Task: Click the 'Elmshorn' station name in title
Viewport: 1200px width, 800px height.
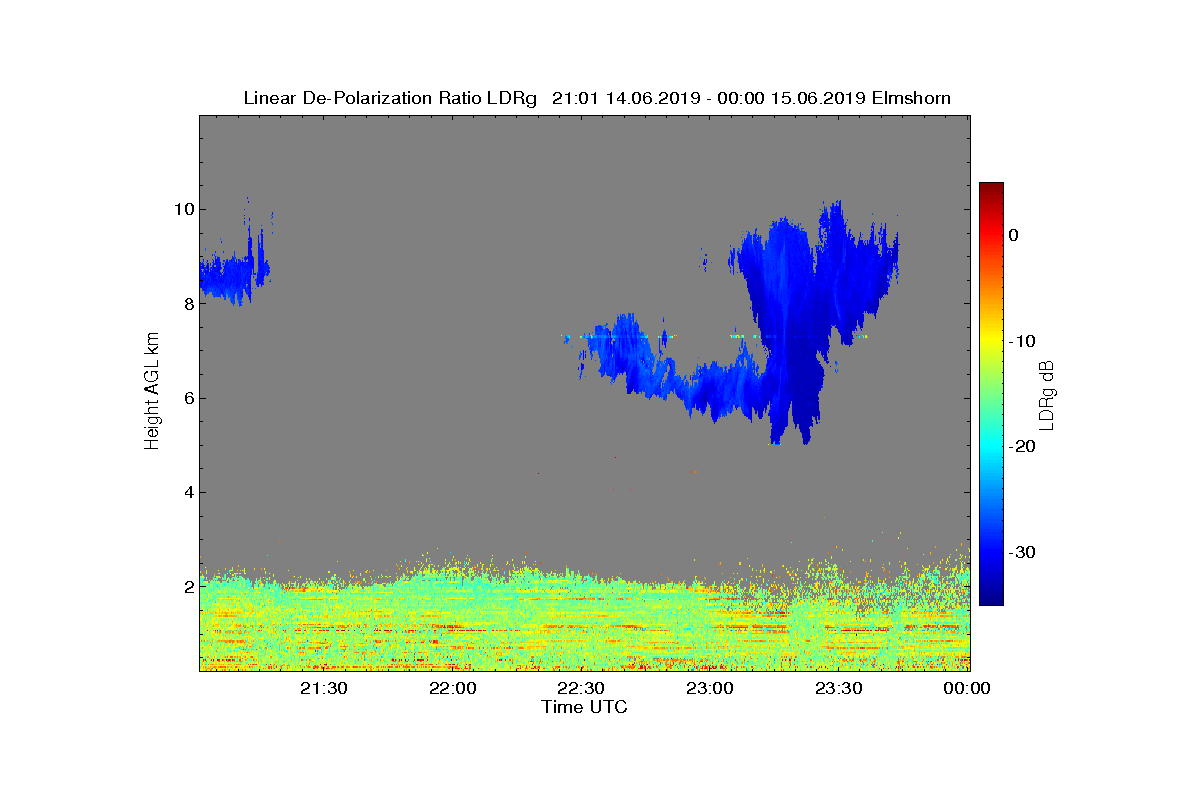Action: point(911,98)
